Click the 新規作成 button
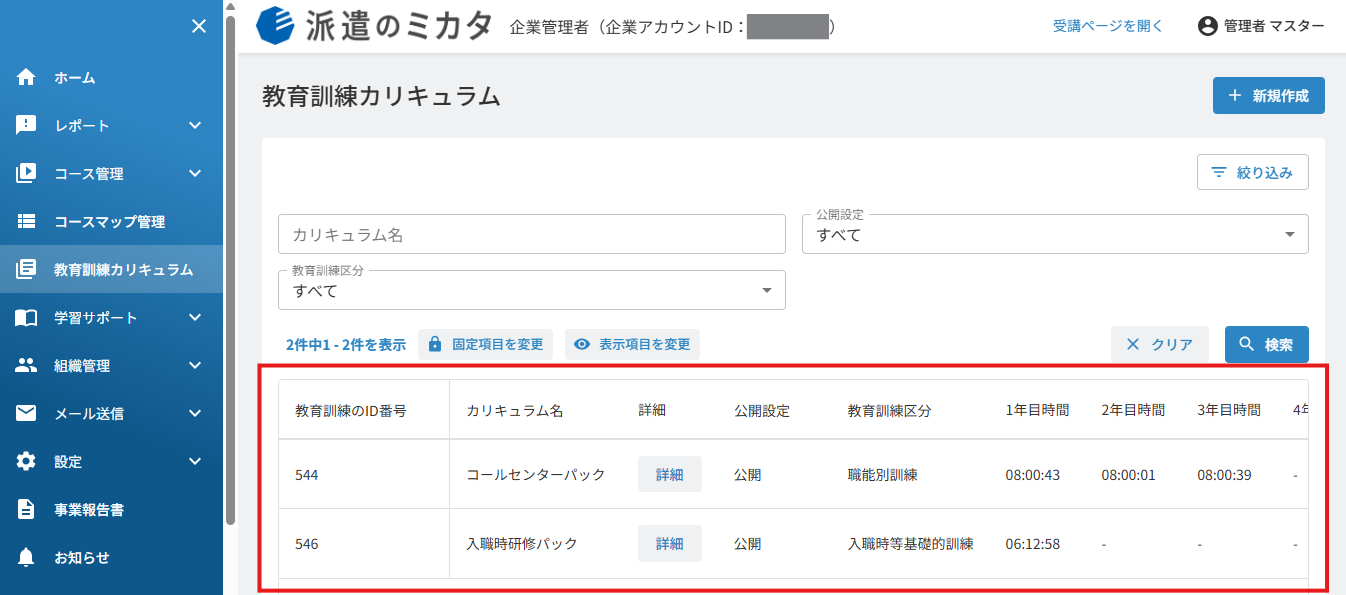This screenshot has width=1346, height=595. pos(1269,96)
